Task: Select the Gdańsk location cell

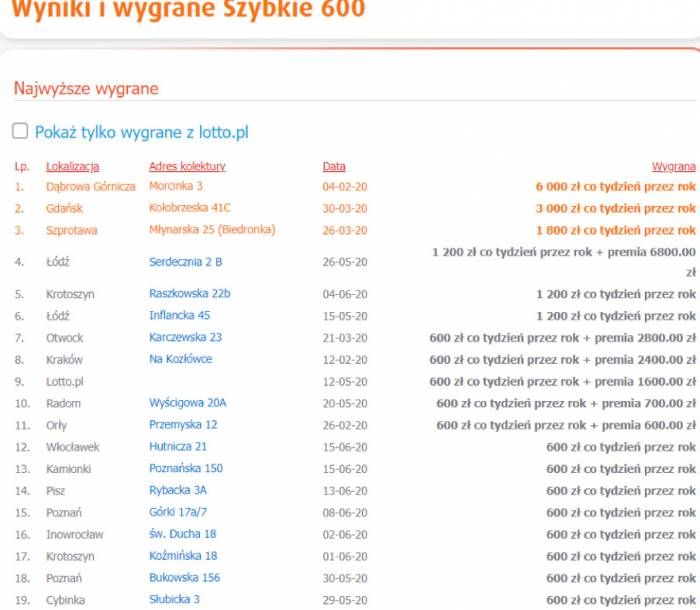Action: (64, 209)
